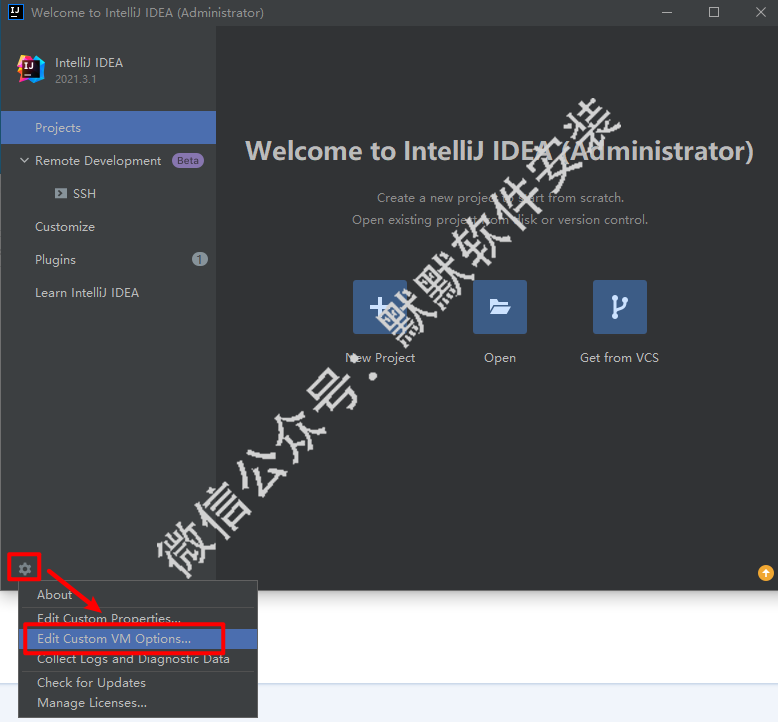
Task: Choose Collect Logs and Diagnostic Data
Action: click(138, 659)
